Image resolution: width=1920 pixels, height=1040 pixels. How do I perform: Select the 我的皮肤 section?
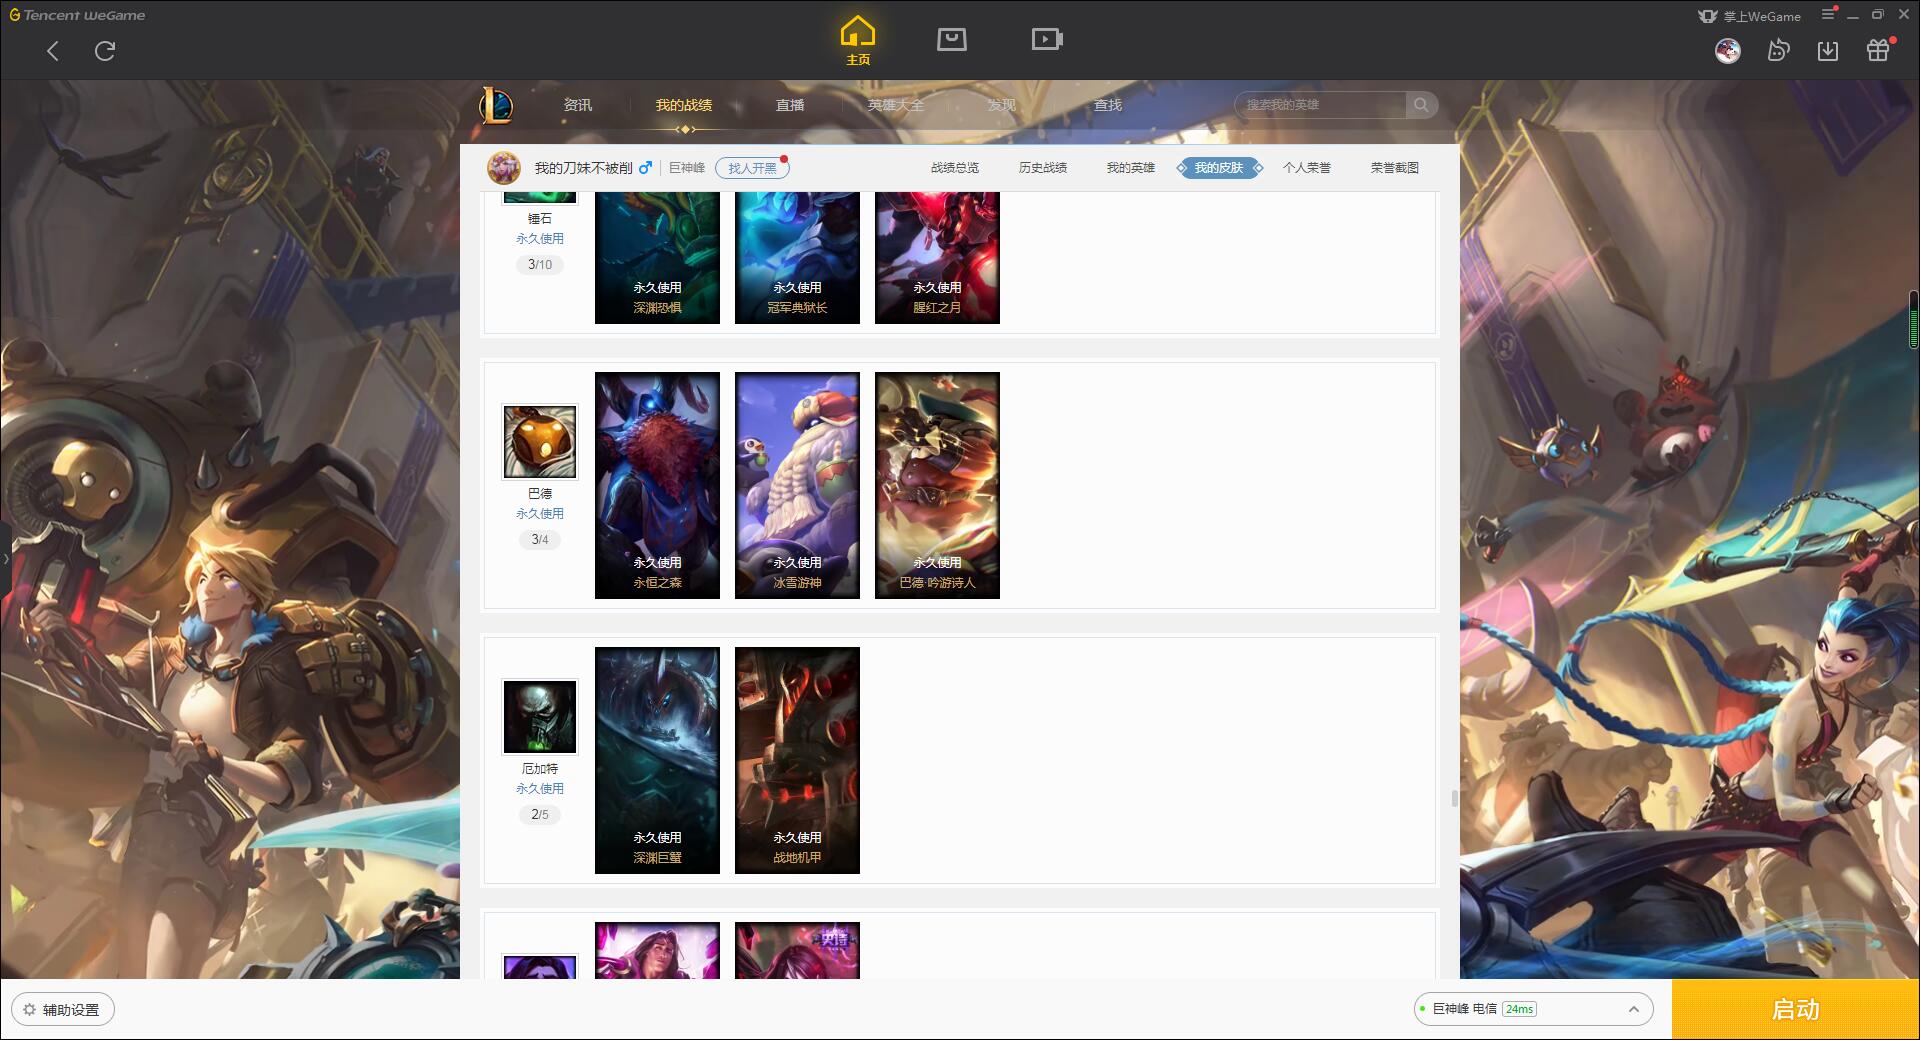[1219, 168]
